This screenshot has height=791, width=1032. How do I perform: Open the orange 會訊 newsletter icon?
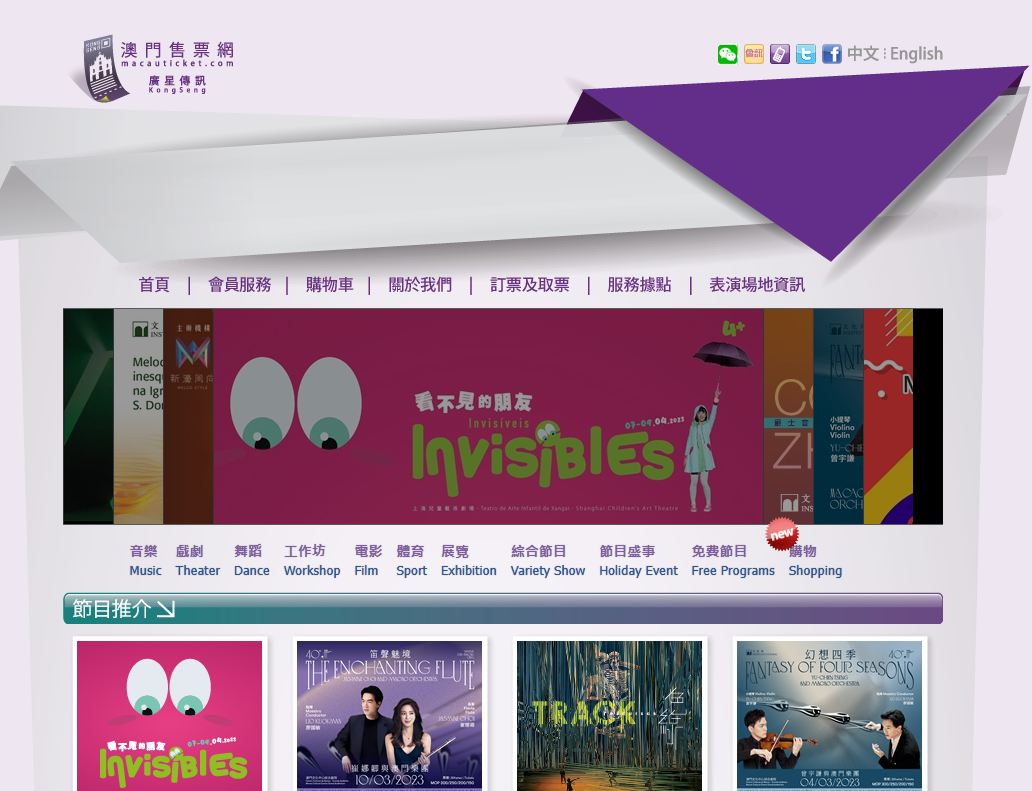point(754,54)
